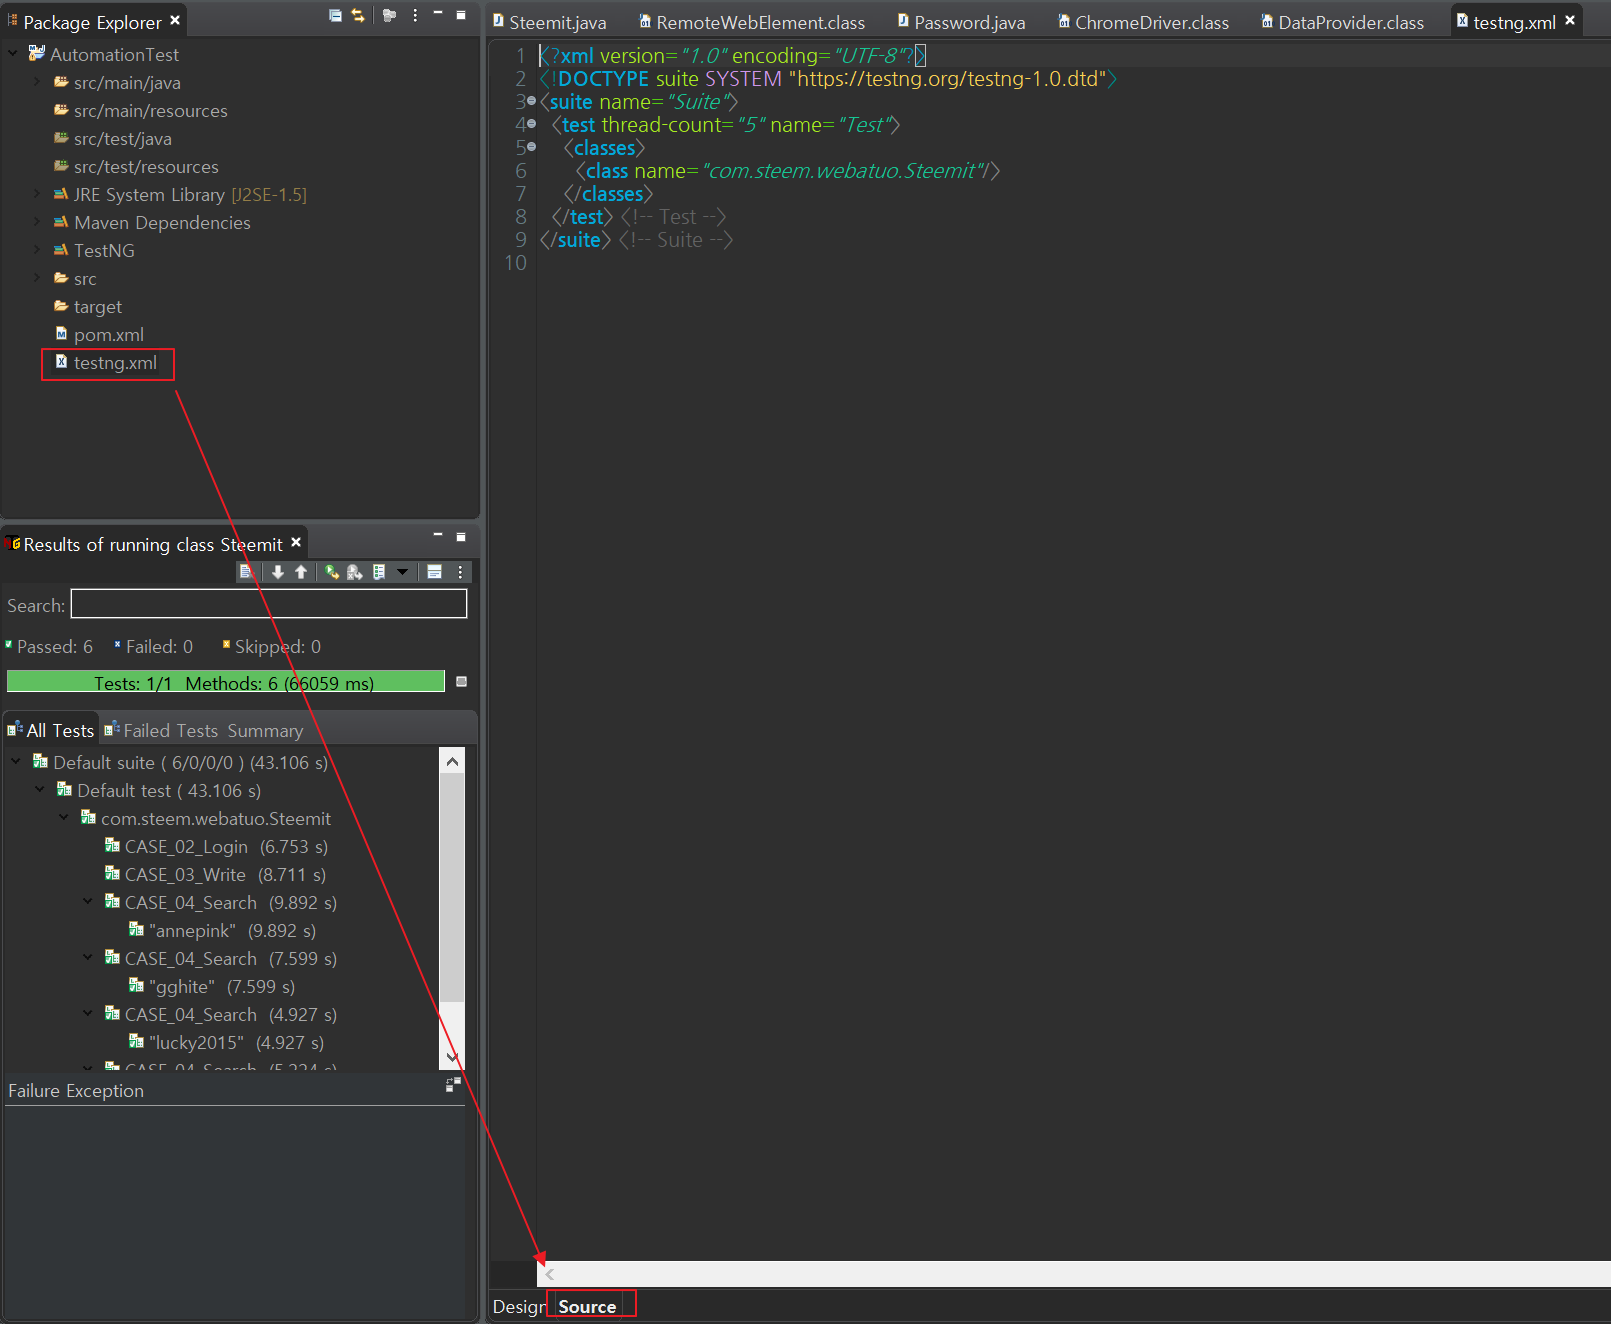
Task: Select the "gghite" test parameter row
Action: point(212,986)
